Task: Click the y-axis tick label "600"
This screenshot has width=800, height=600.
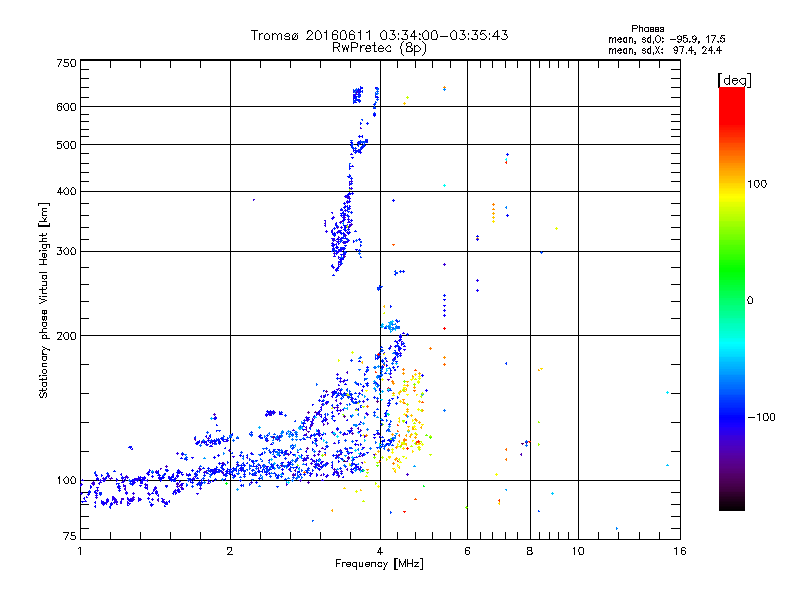Action: [66, 107]
